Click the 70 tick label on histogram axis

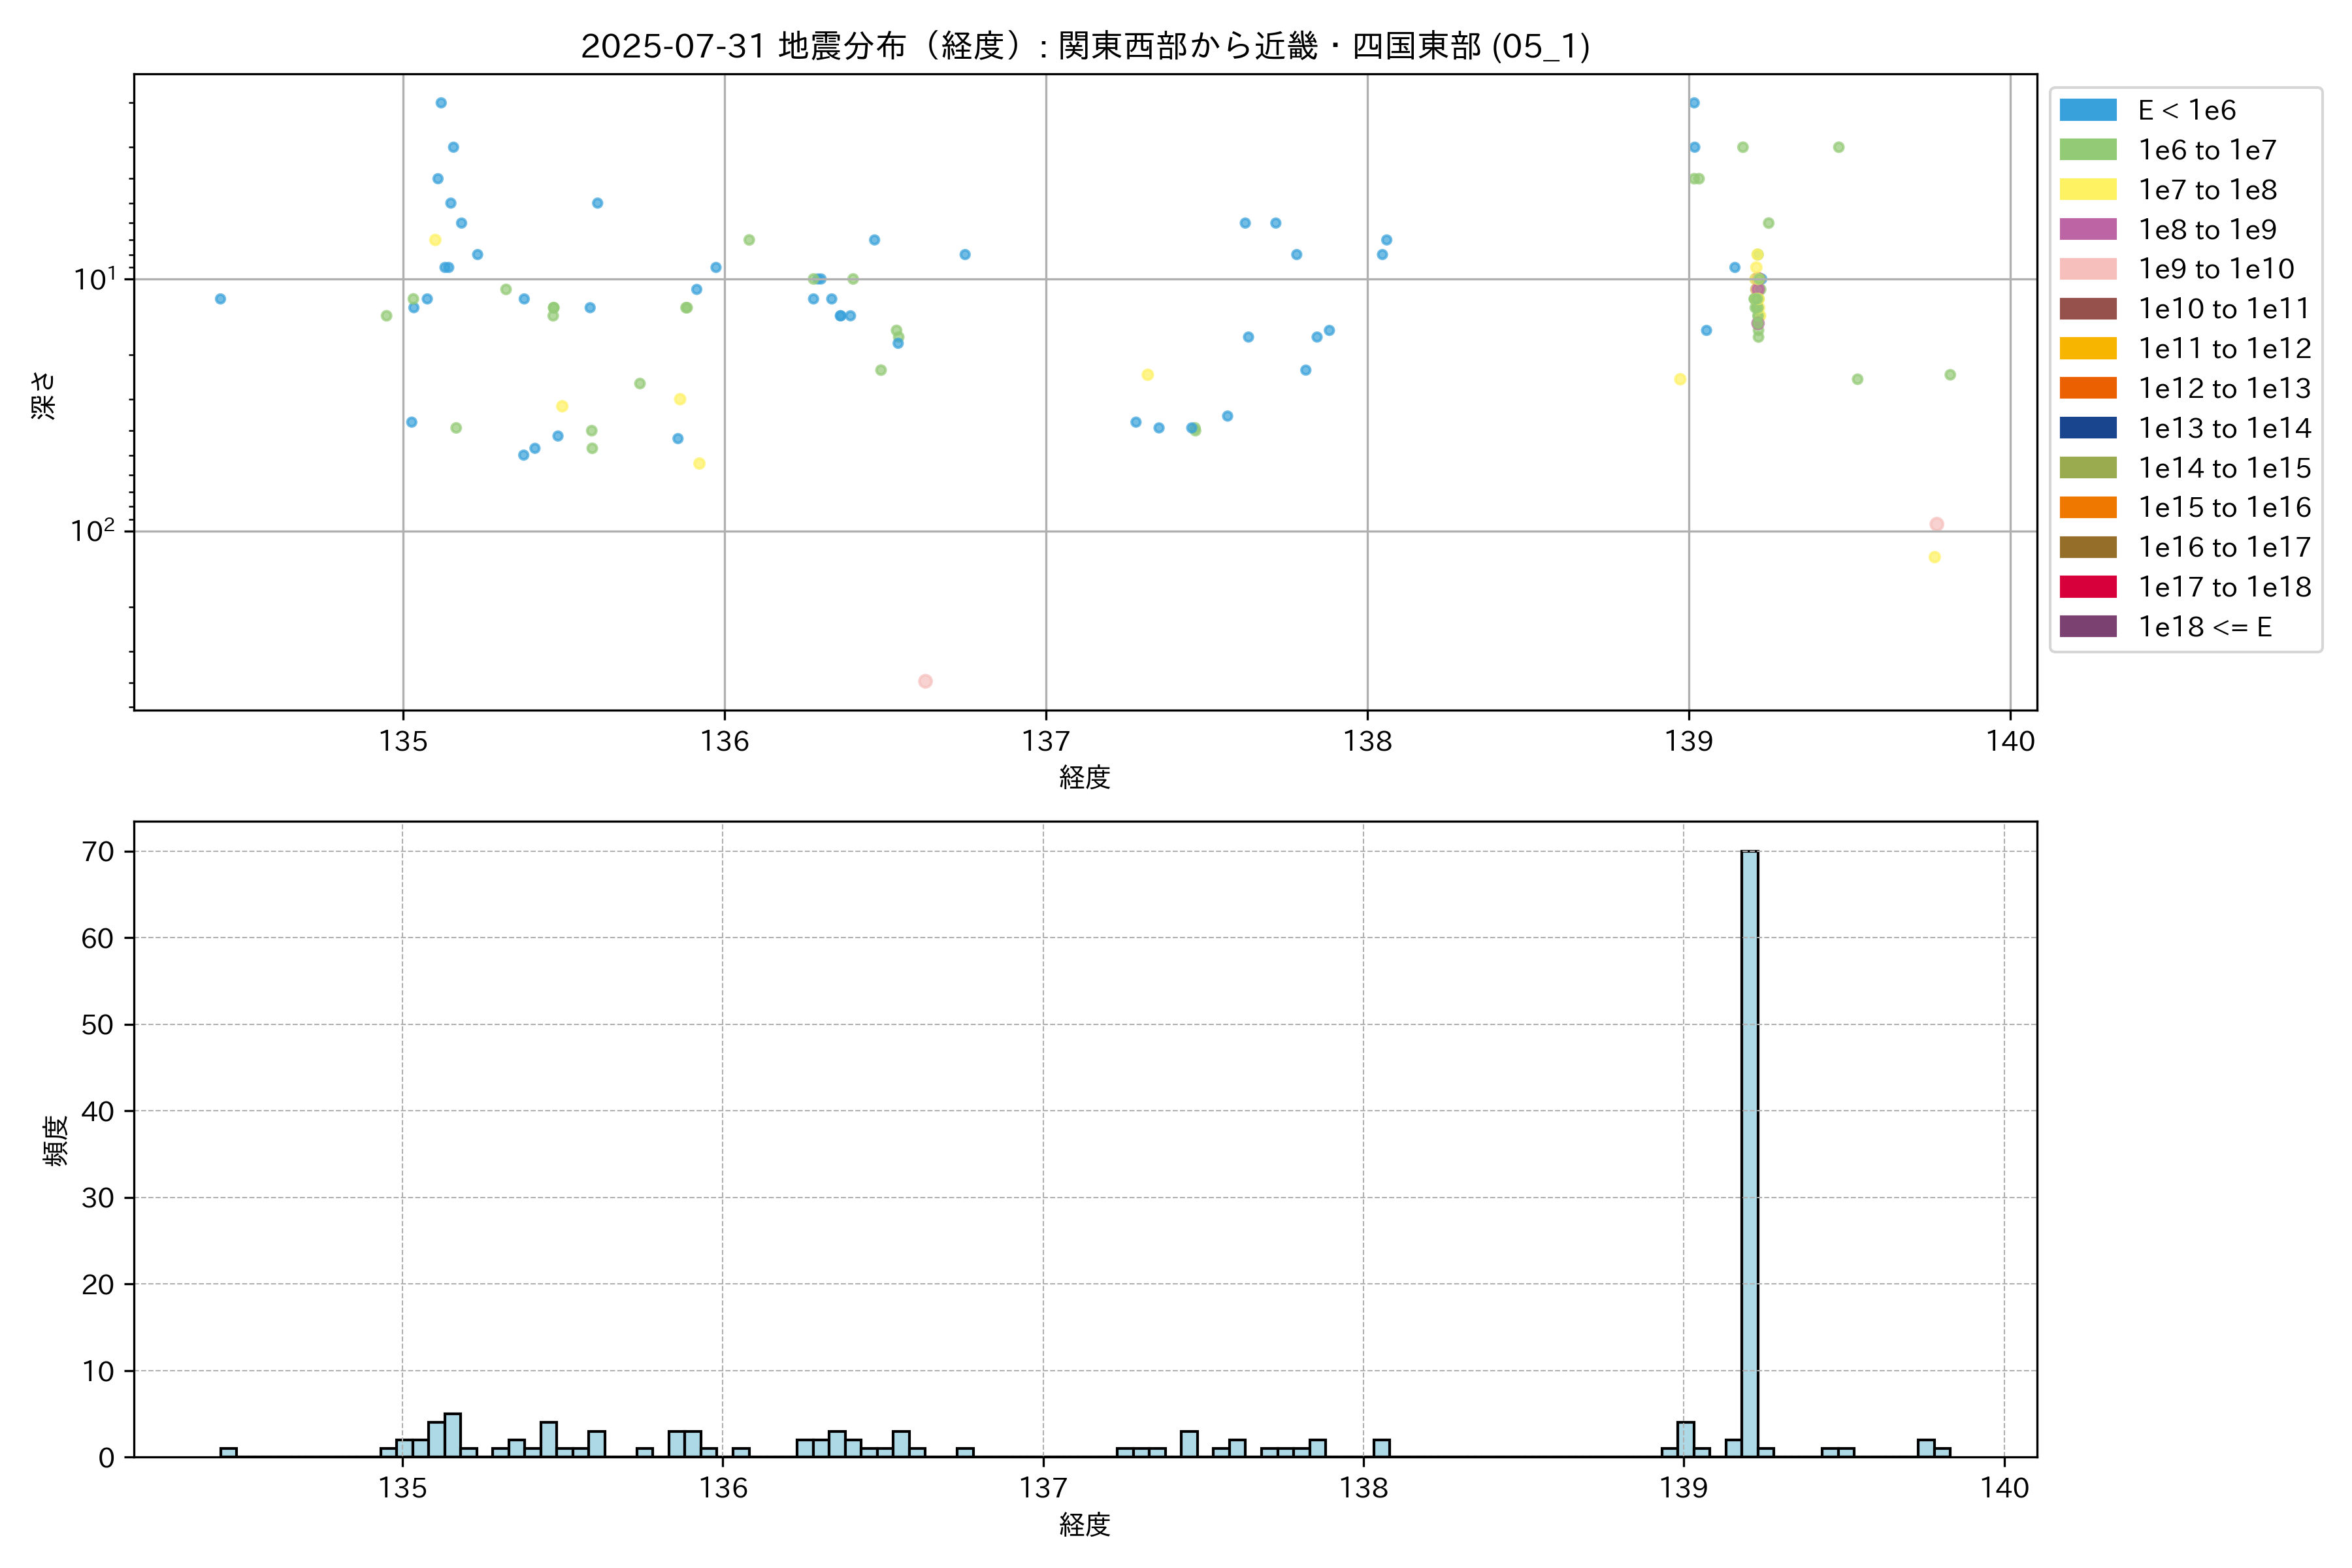point(98,852)
